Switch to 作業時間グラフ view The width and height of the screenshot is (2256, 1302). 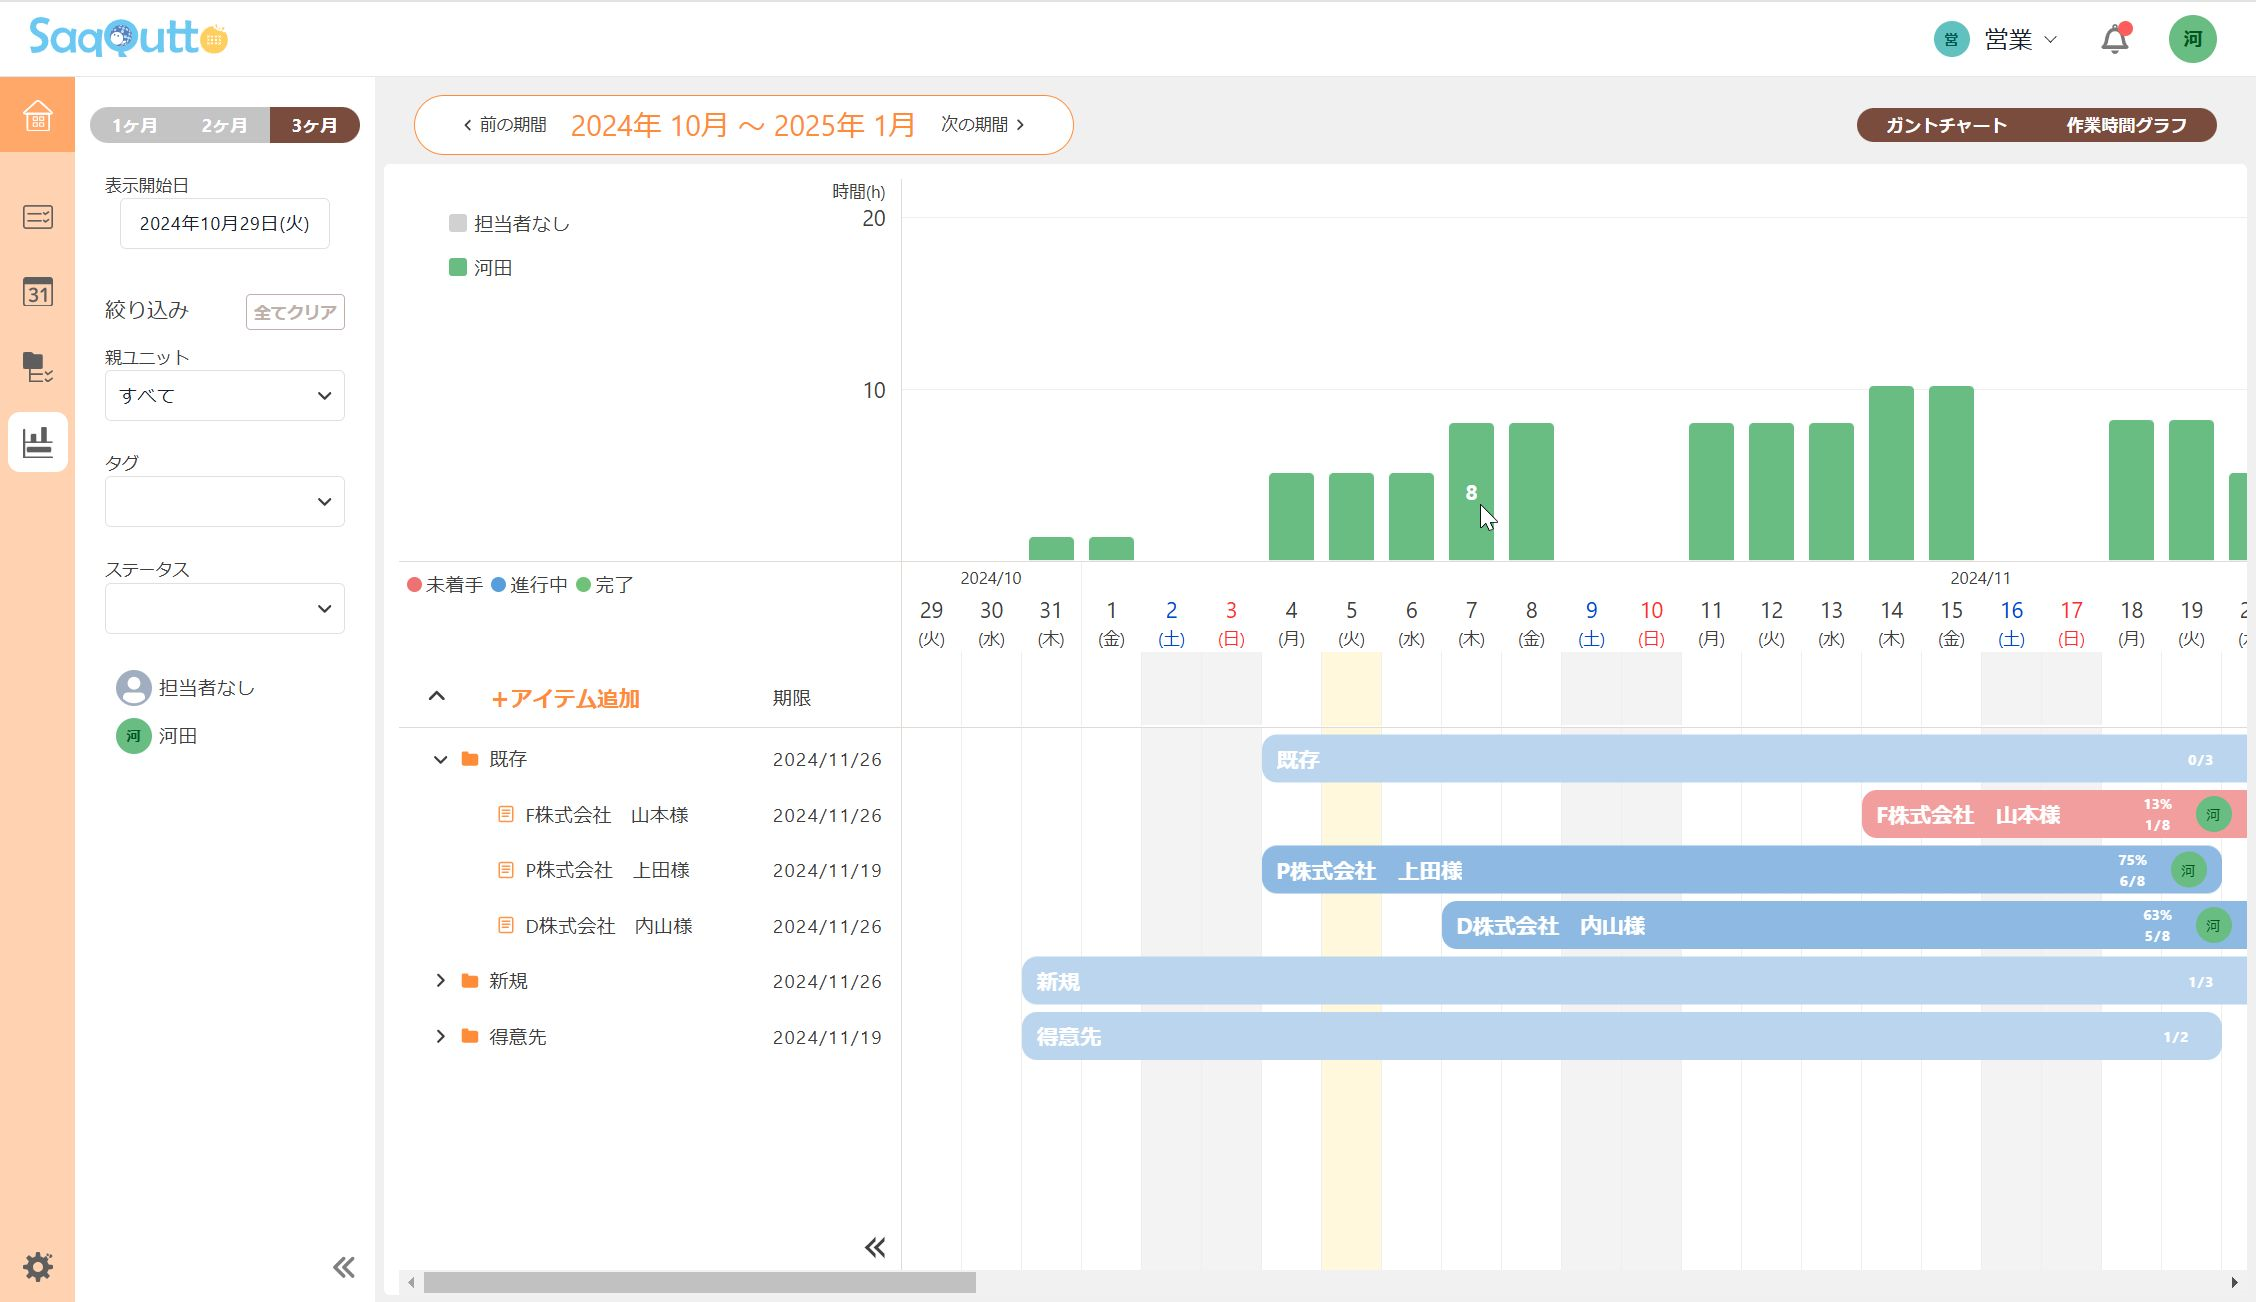pyautogui.click(x=2126, y=125)
